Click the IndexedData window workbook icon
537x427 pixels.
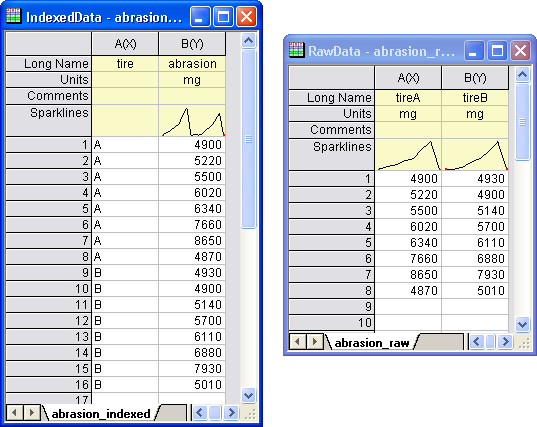coord(13,16)
